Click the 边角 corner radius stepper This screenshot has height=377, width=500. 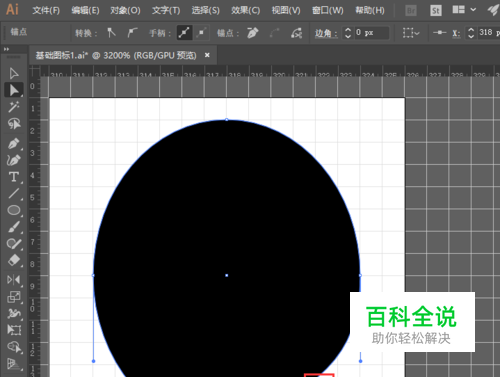[x=348, y=33]
